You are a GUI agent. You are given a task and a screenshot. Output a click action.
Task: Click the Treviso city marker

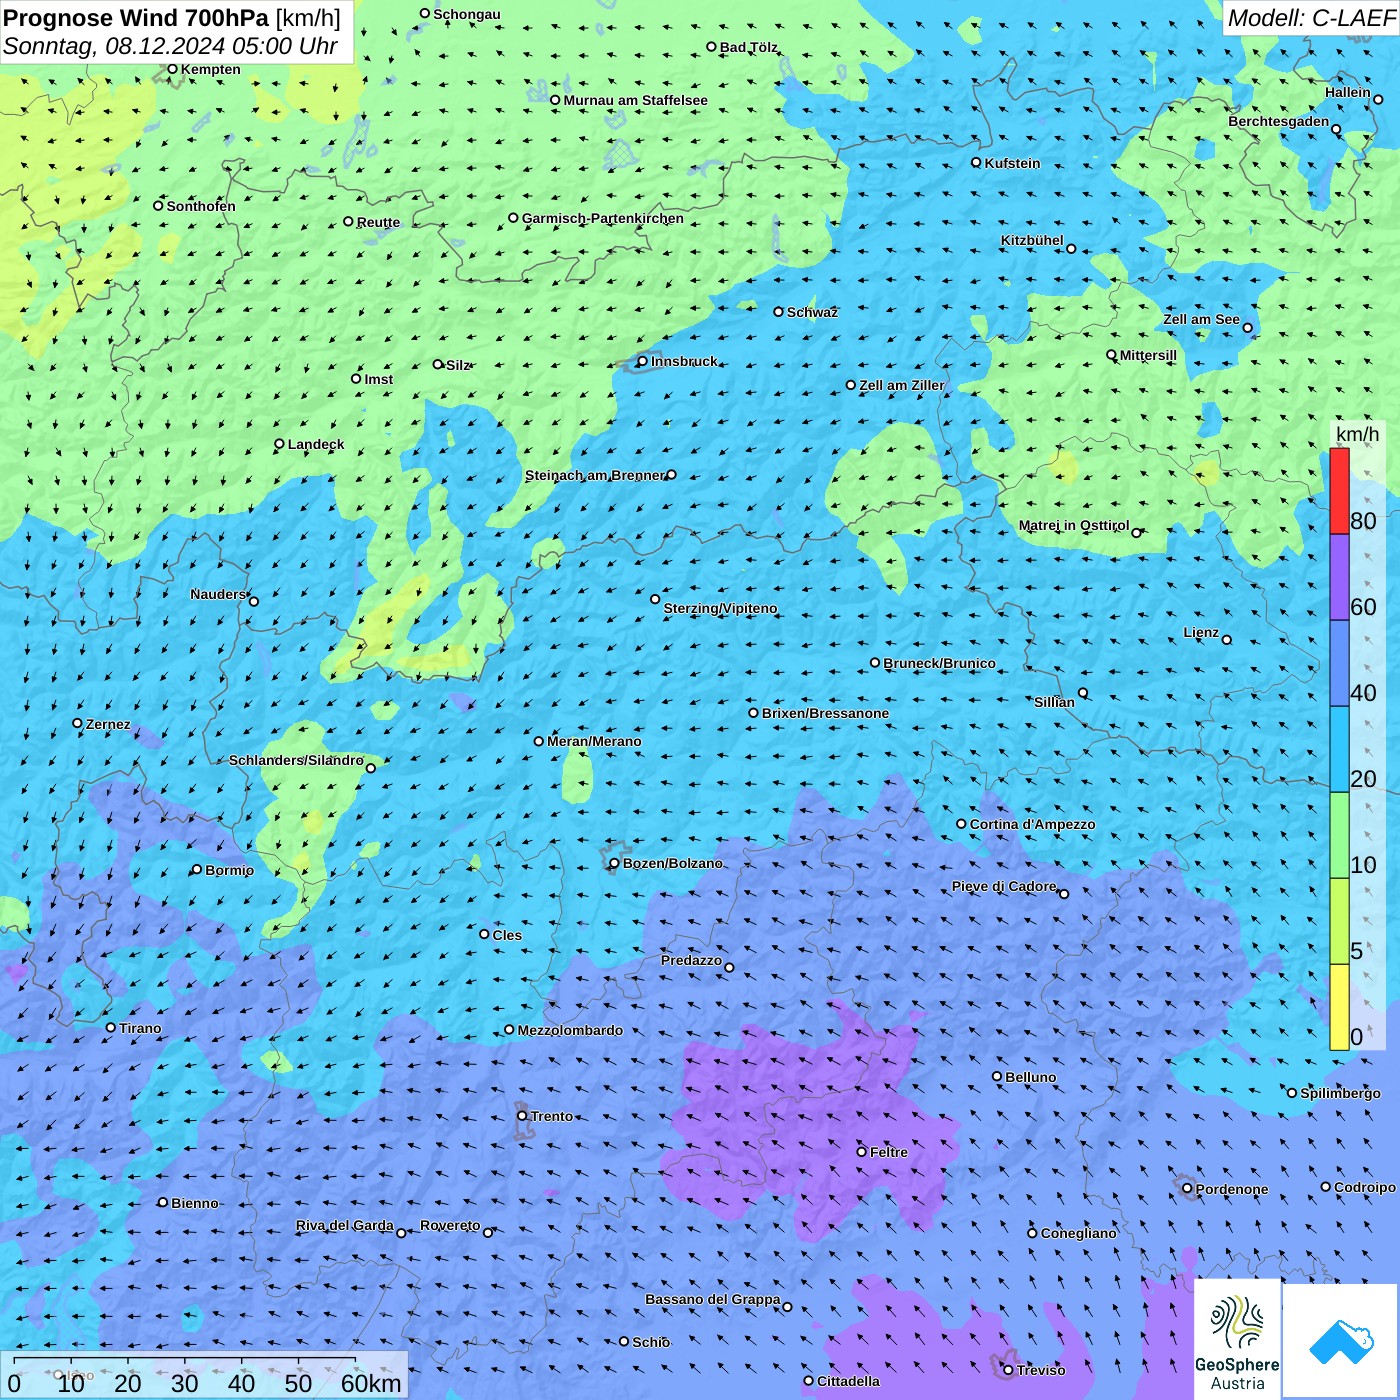coord(1008,1370)
